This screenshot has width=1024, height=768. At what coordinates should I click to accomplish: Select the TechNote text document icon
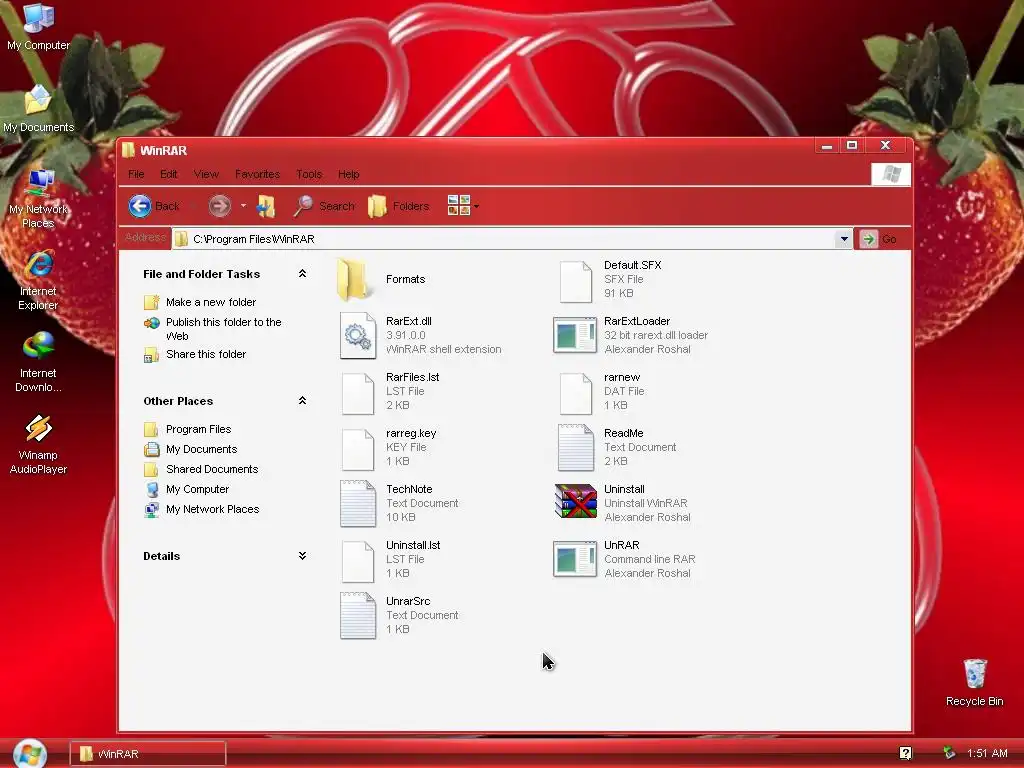pyautogui.click(x=358, y=504)
